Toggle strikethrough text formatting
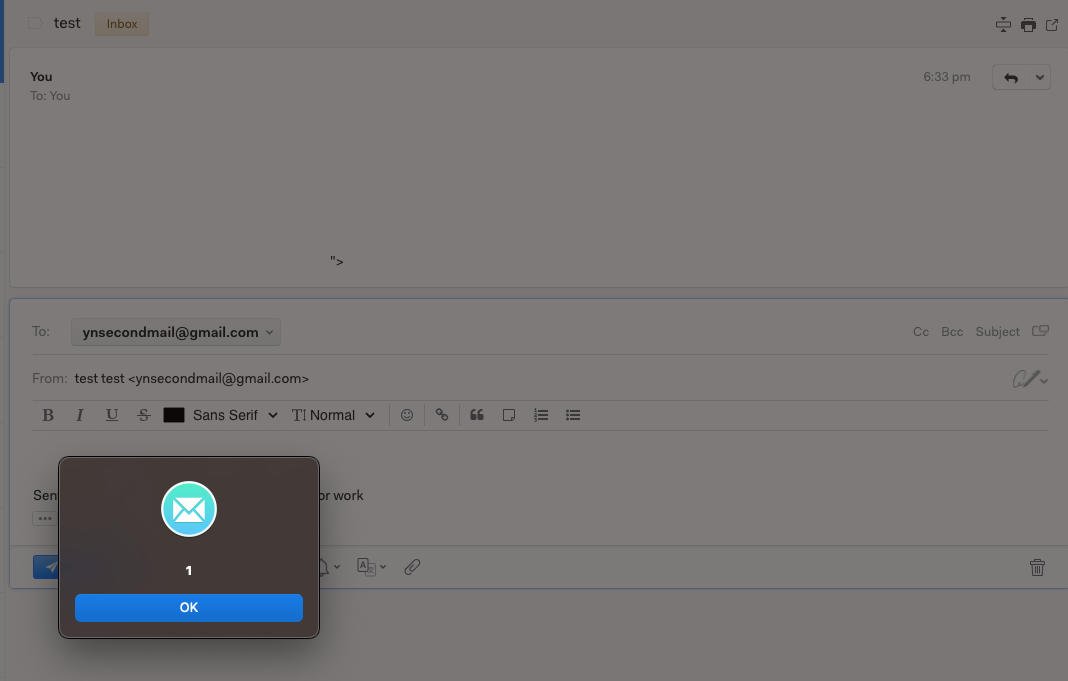 pos(144,415)
